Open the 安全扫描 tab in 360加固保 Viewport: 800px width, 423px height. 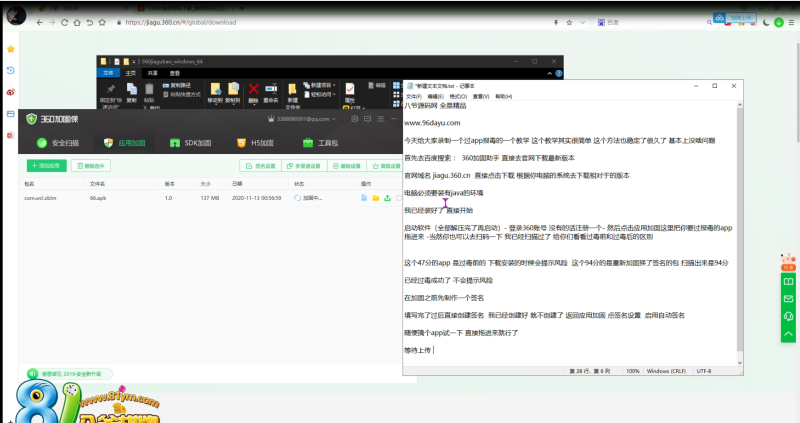58,143
